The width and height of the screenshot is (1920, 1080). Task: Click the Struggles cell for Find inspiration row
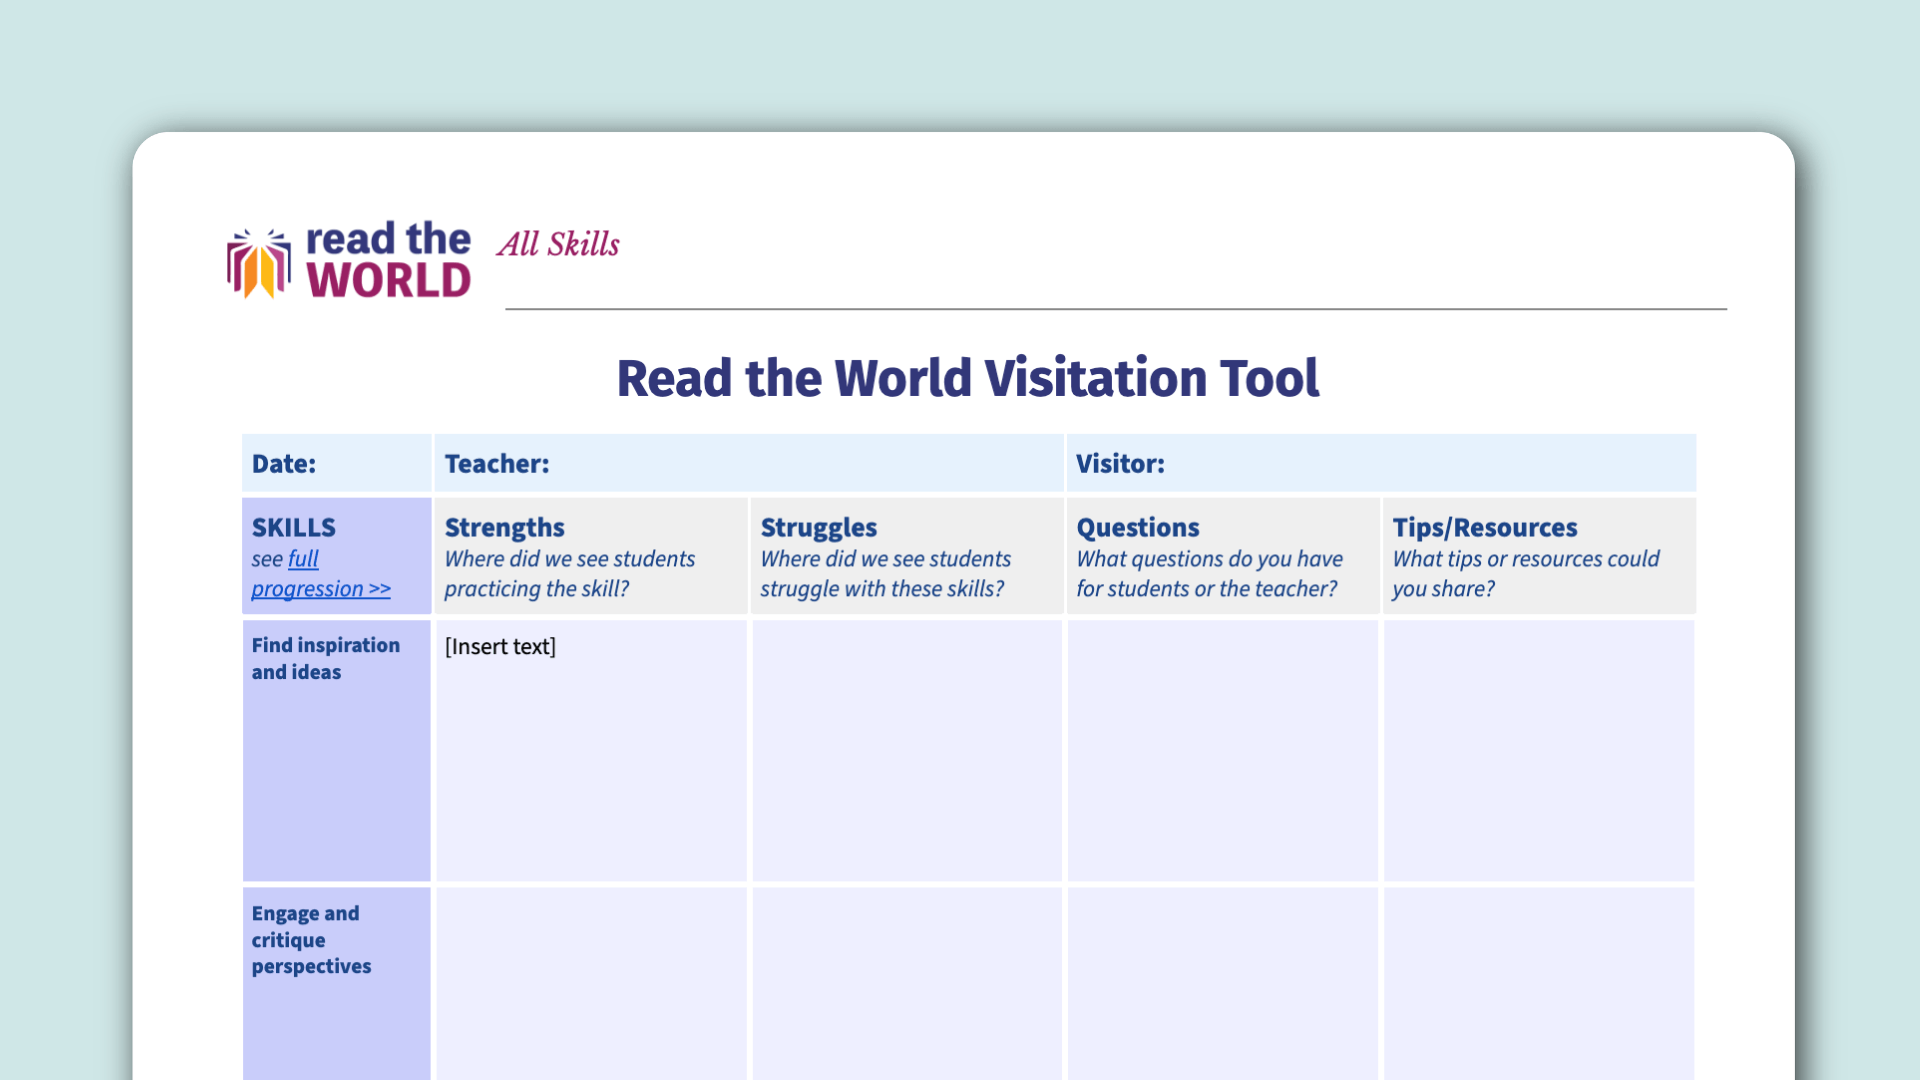[906, 750]
